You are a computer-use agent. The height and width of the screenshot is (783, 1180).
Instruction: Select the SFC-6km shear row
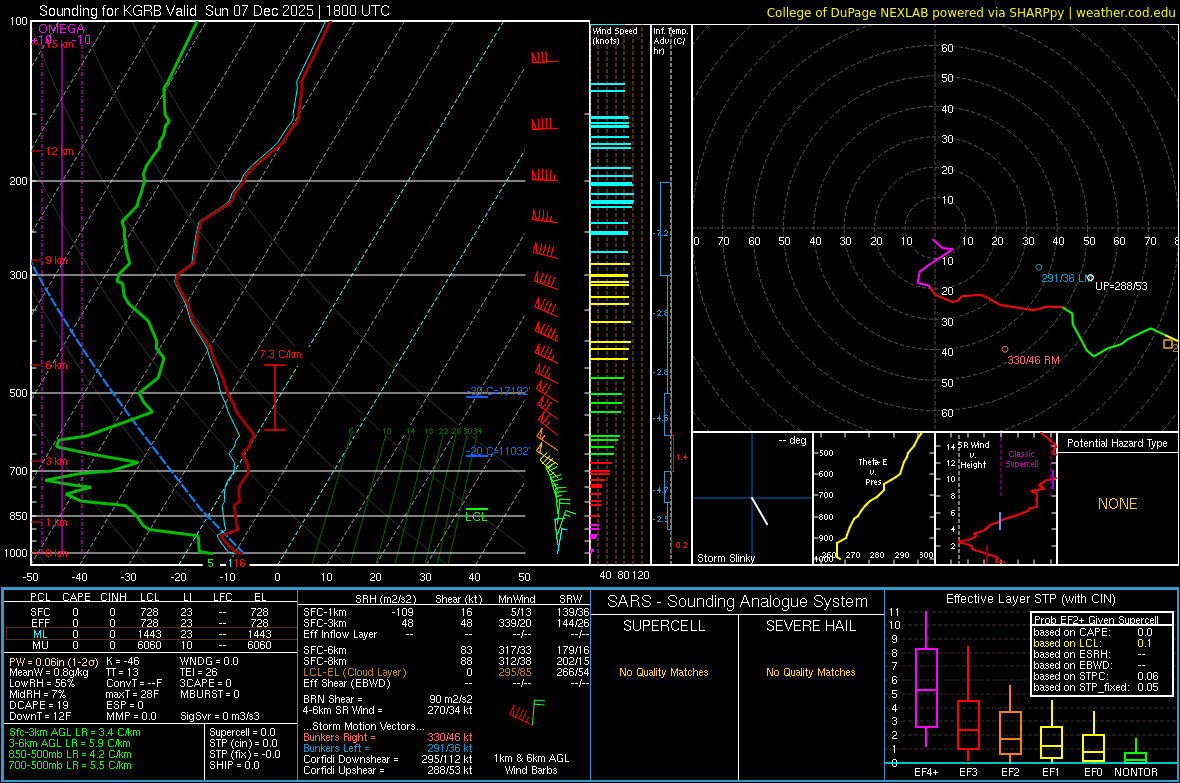tap(446, 650)
